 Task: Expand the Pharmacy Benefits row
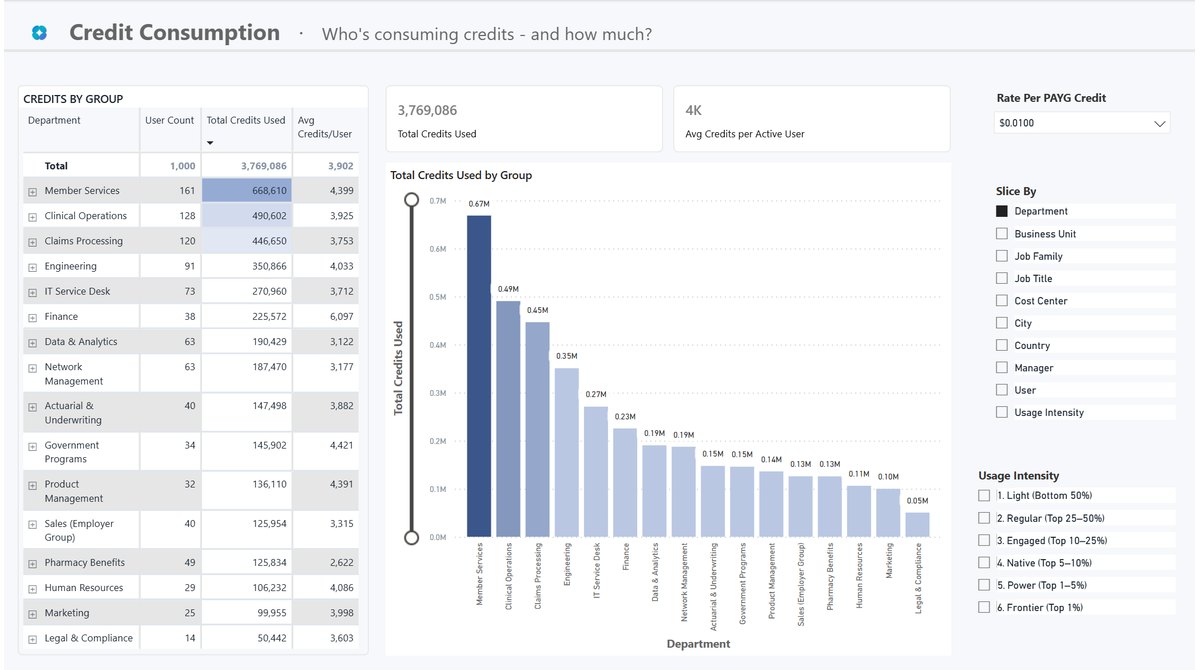point(32,563)
